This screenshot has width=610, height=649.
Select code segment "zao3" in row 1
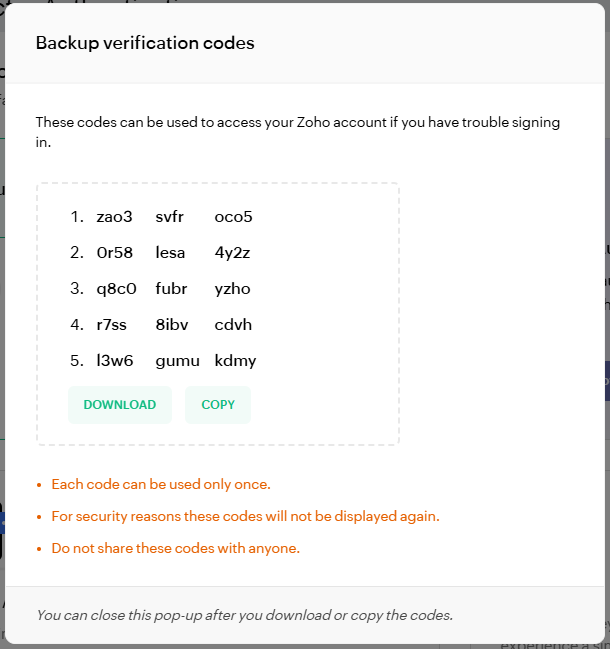(x=115, y=217)
